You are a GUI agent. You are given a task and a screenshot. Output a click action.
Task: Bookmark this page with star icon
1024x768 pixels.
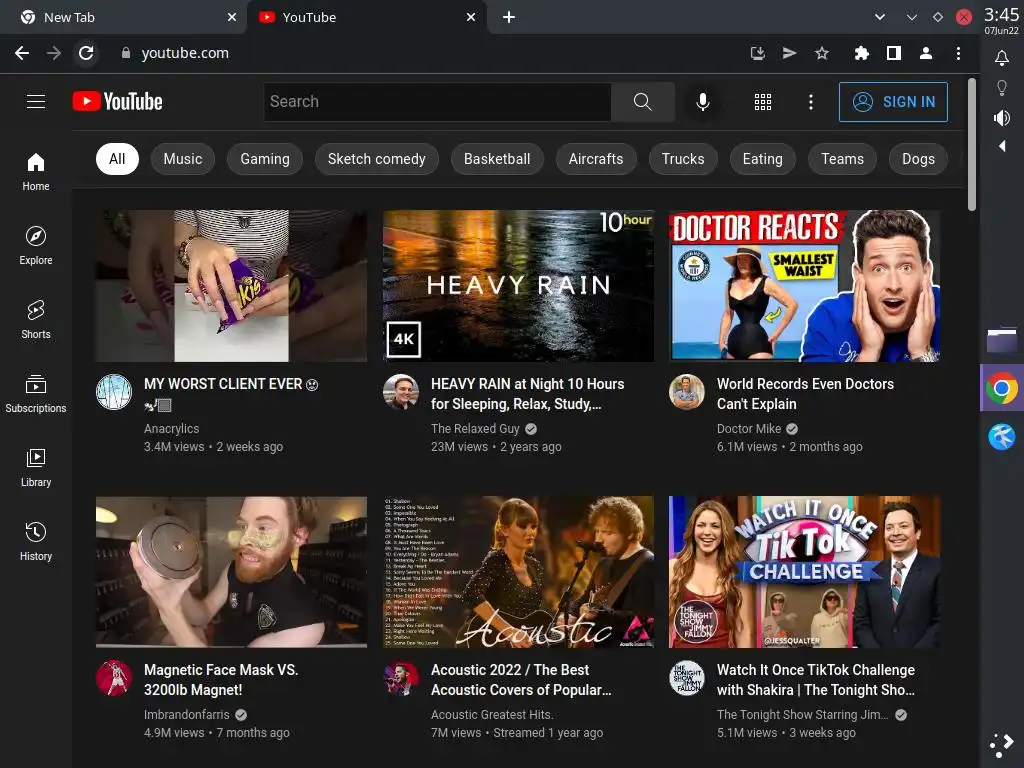click(822, 53)
